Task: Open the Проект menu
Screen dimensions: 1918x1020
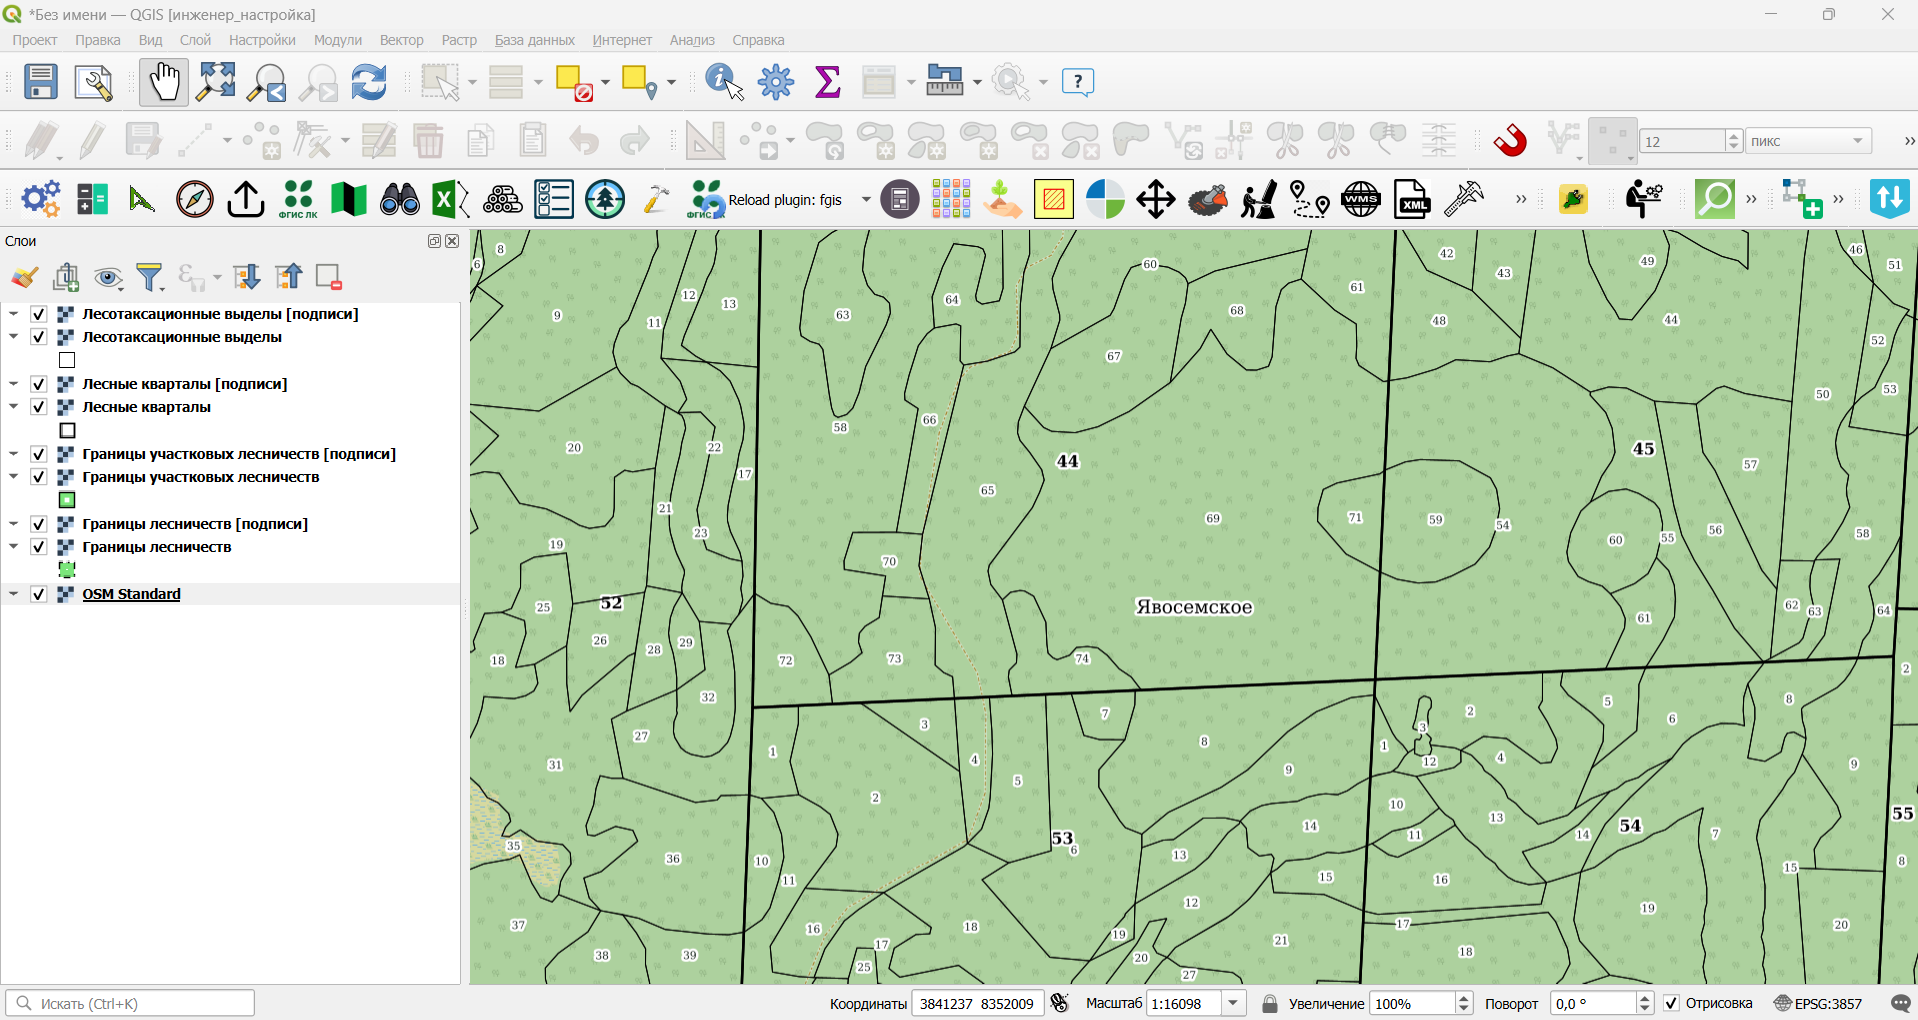Action: [34, 40]
